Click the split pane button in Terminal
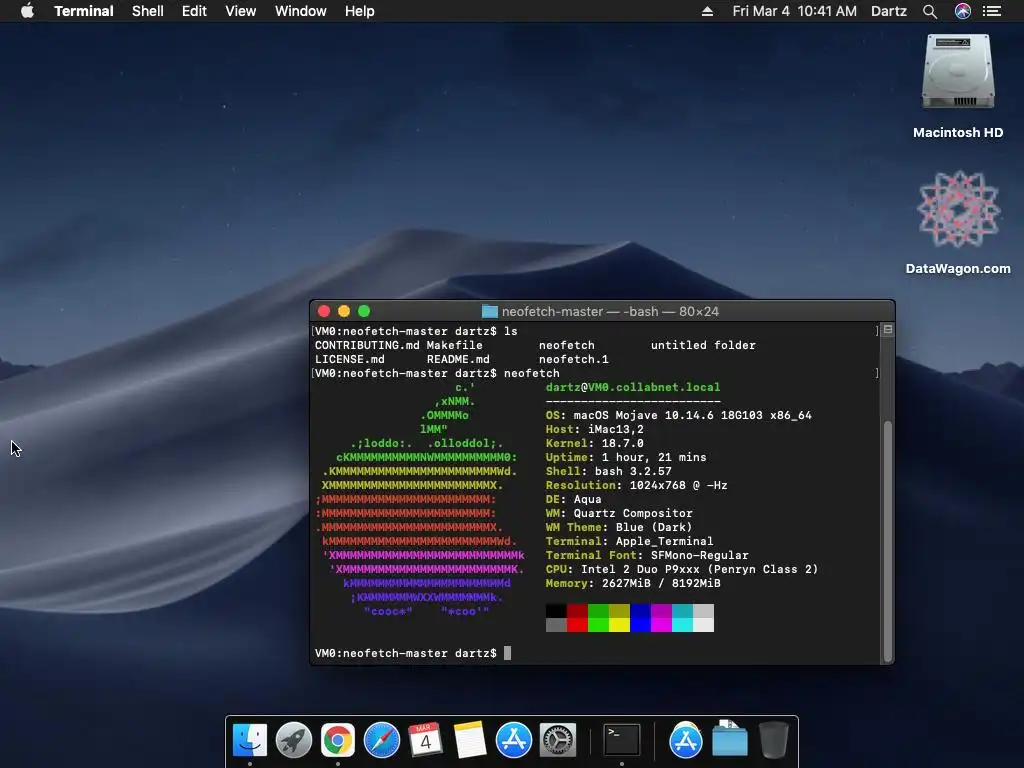Image resolution: width=1024 pixels, height=768 pixels. [888, 330]
